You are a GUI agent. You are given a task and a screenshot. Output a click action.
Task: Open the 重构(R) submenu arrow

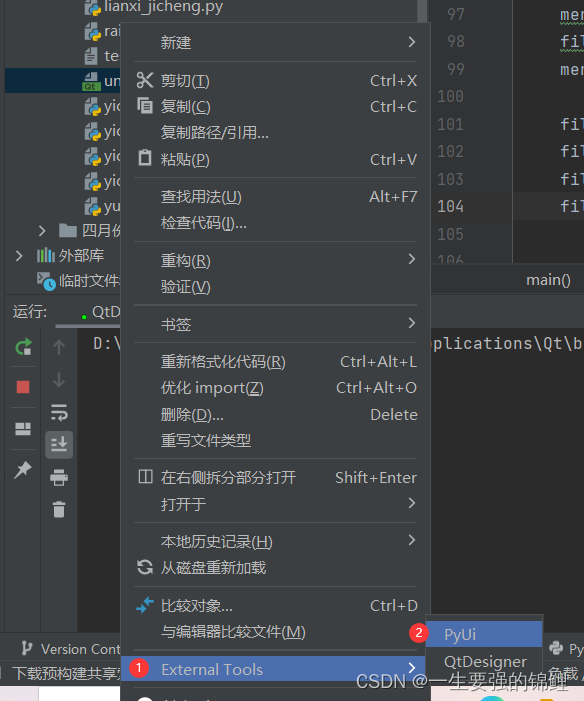412,259
